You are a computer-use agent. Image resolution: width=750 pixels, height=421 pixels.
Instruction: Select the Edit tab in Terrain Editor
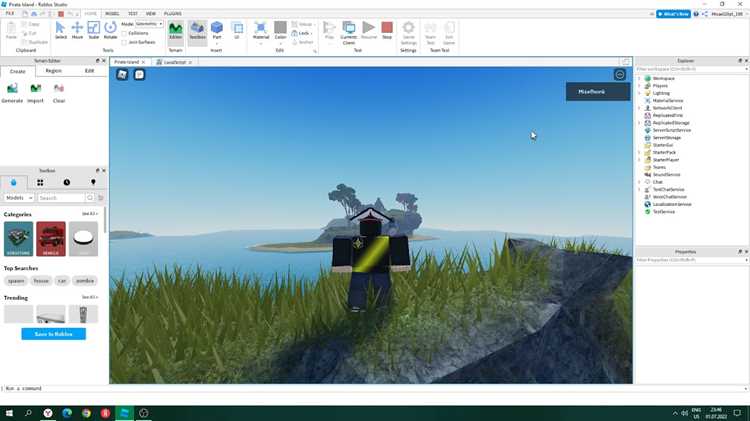point(89,71)
